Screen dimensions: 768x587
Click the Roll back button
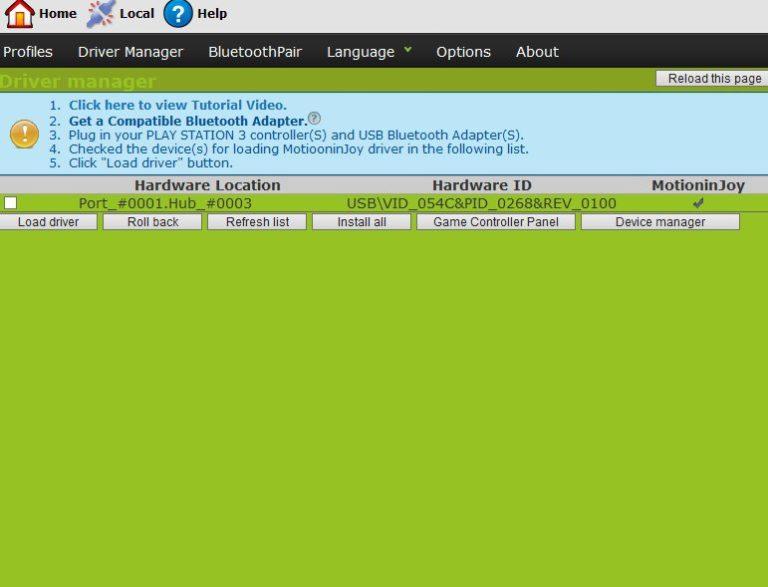click(152, 222)
